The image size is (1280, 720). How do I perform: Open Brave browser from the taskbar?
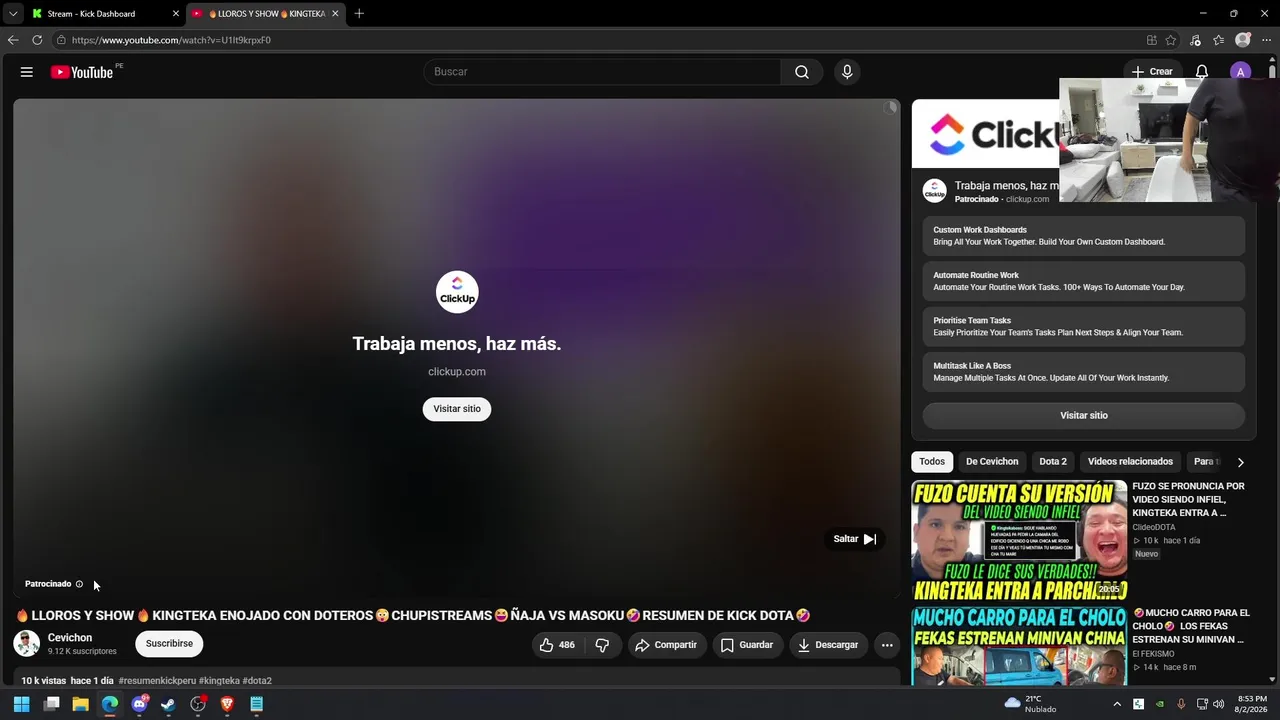227,704
